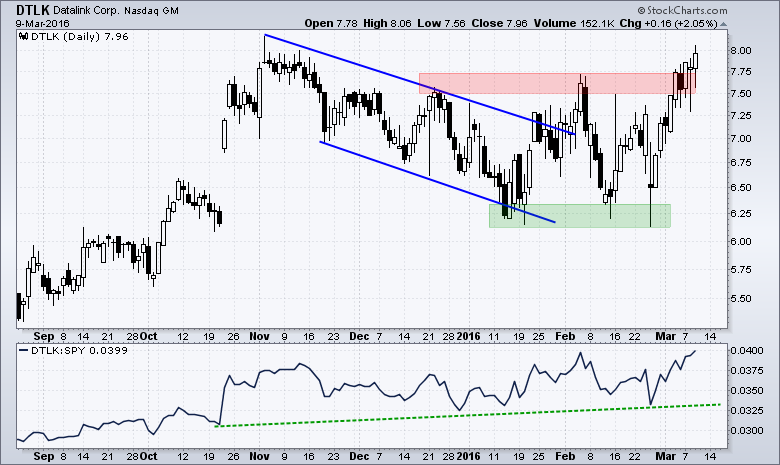The height and width of the screenshot is (465, 780).
Task: Open the StockCharts.com copyright link
Action: (x=682, y=10)
